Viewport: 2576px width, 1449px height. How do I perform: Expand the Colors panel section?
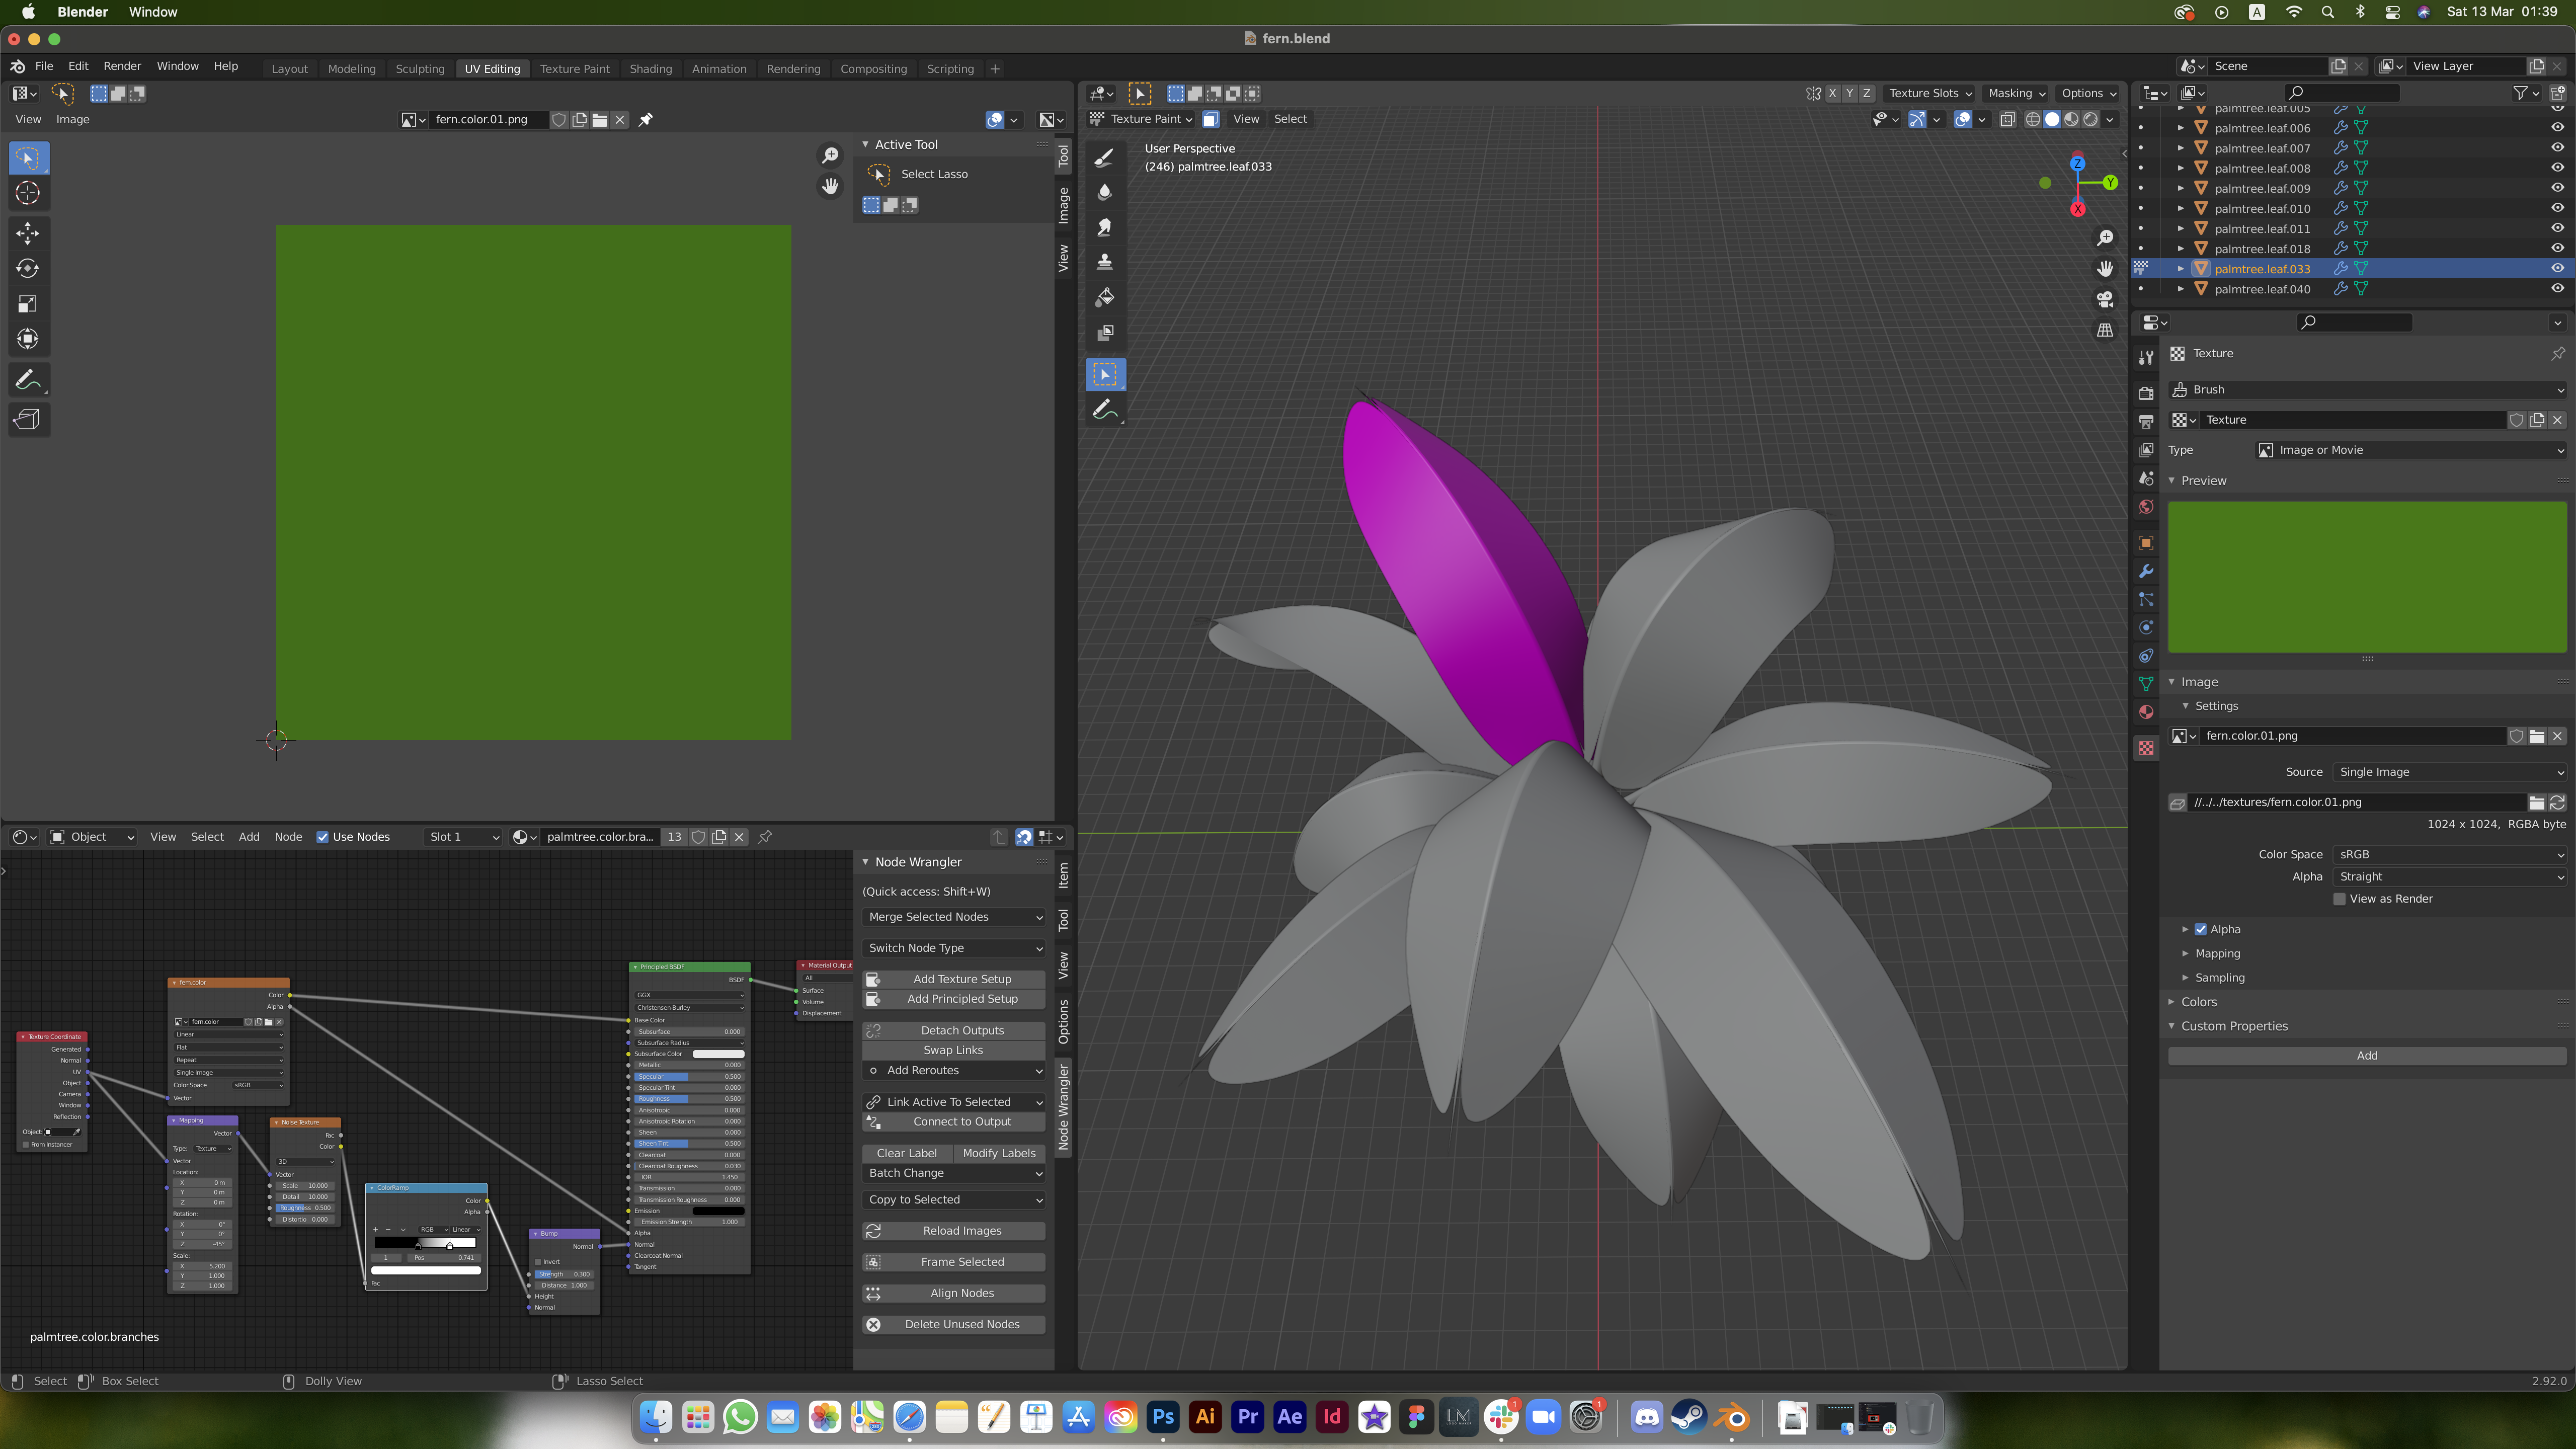[2199, 1002]
